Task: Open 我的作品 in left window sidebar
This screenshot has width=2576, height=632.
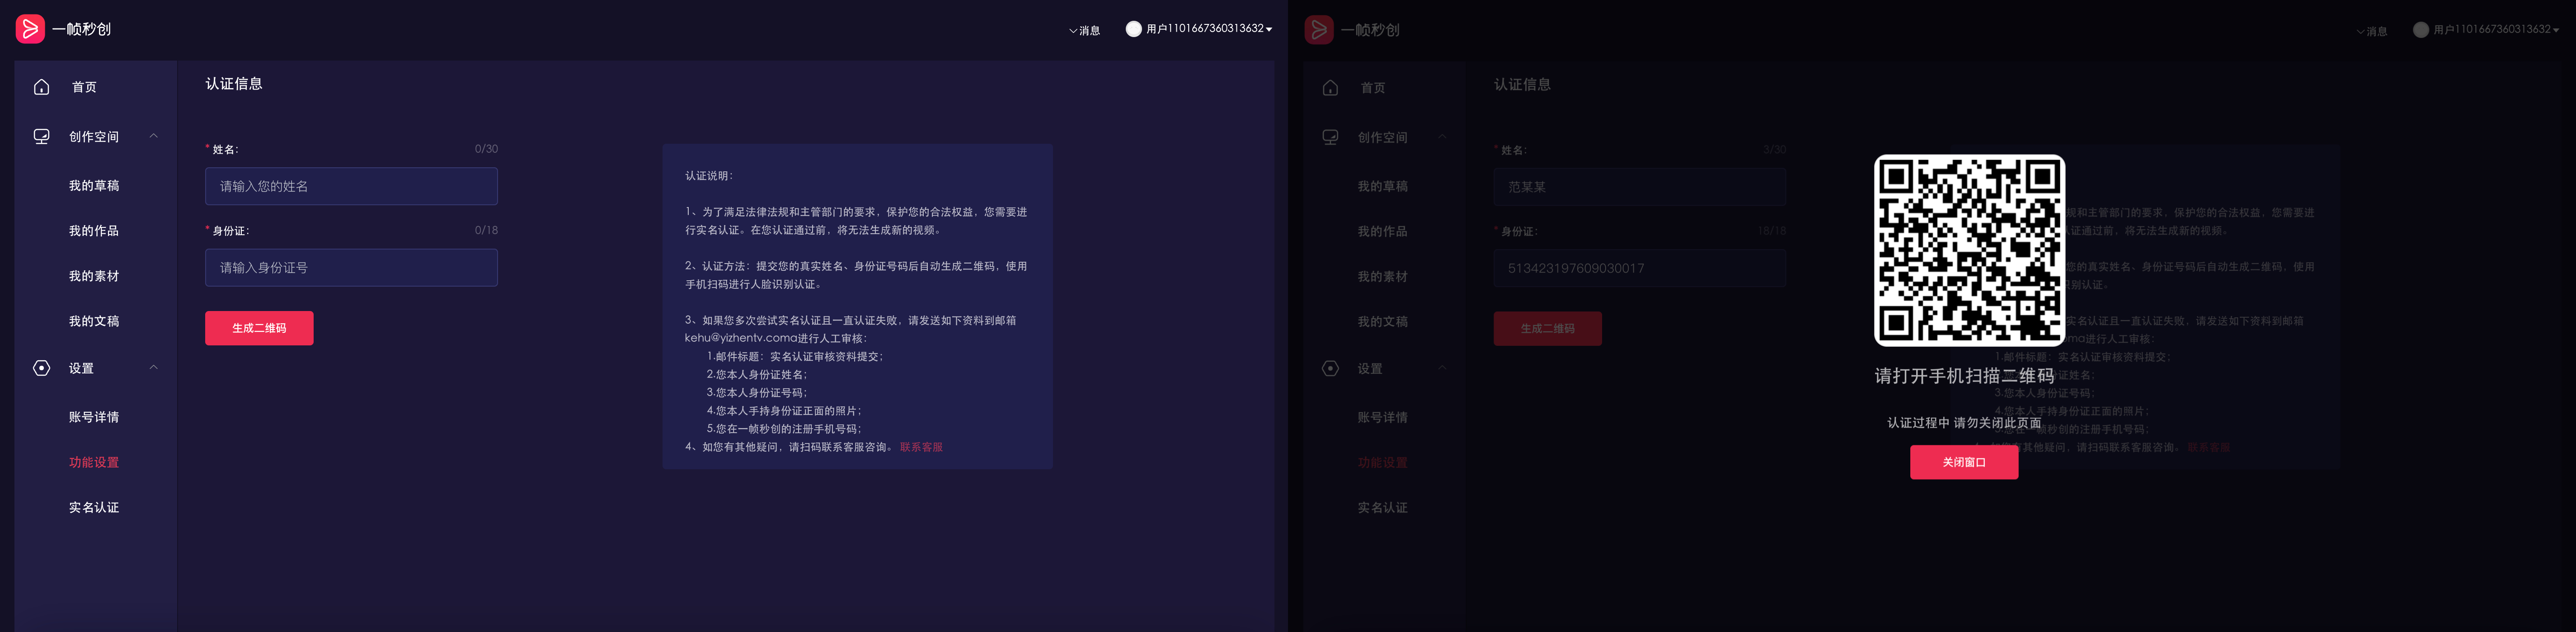Action: (x=94, y=231)
